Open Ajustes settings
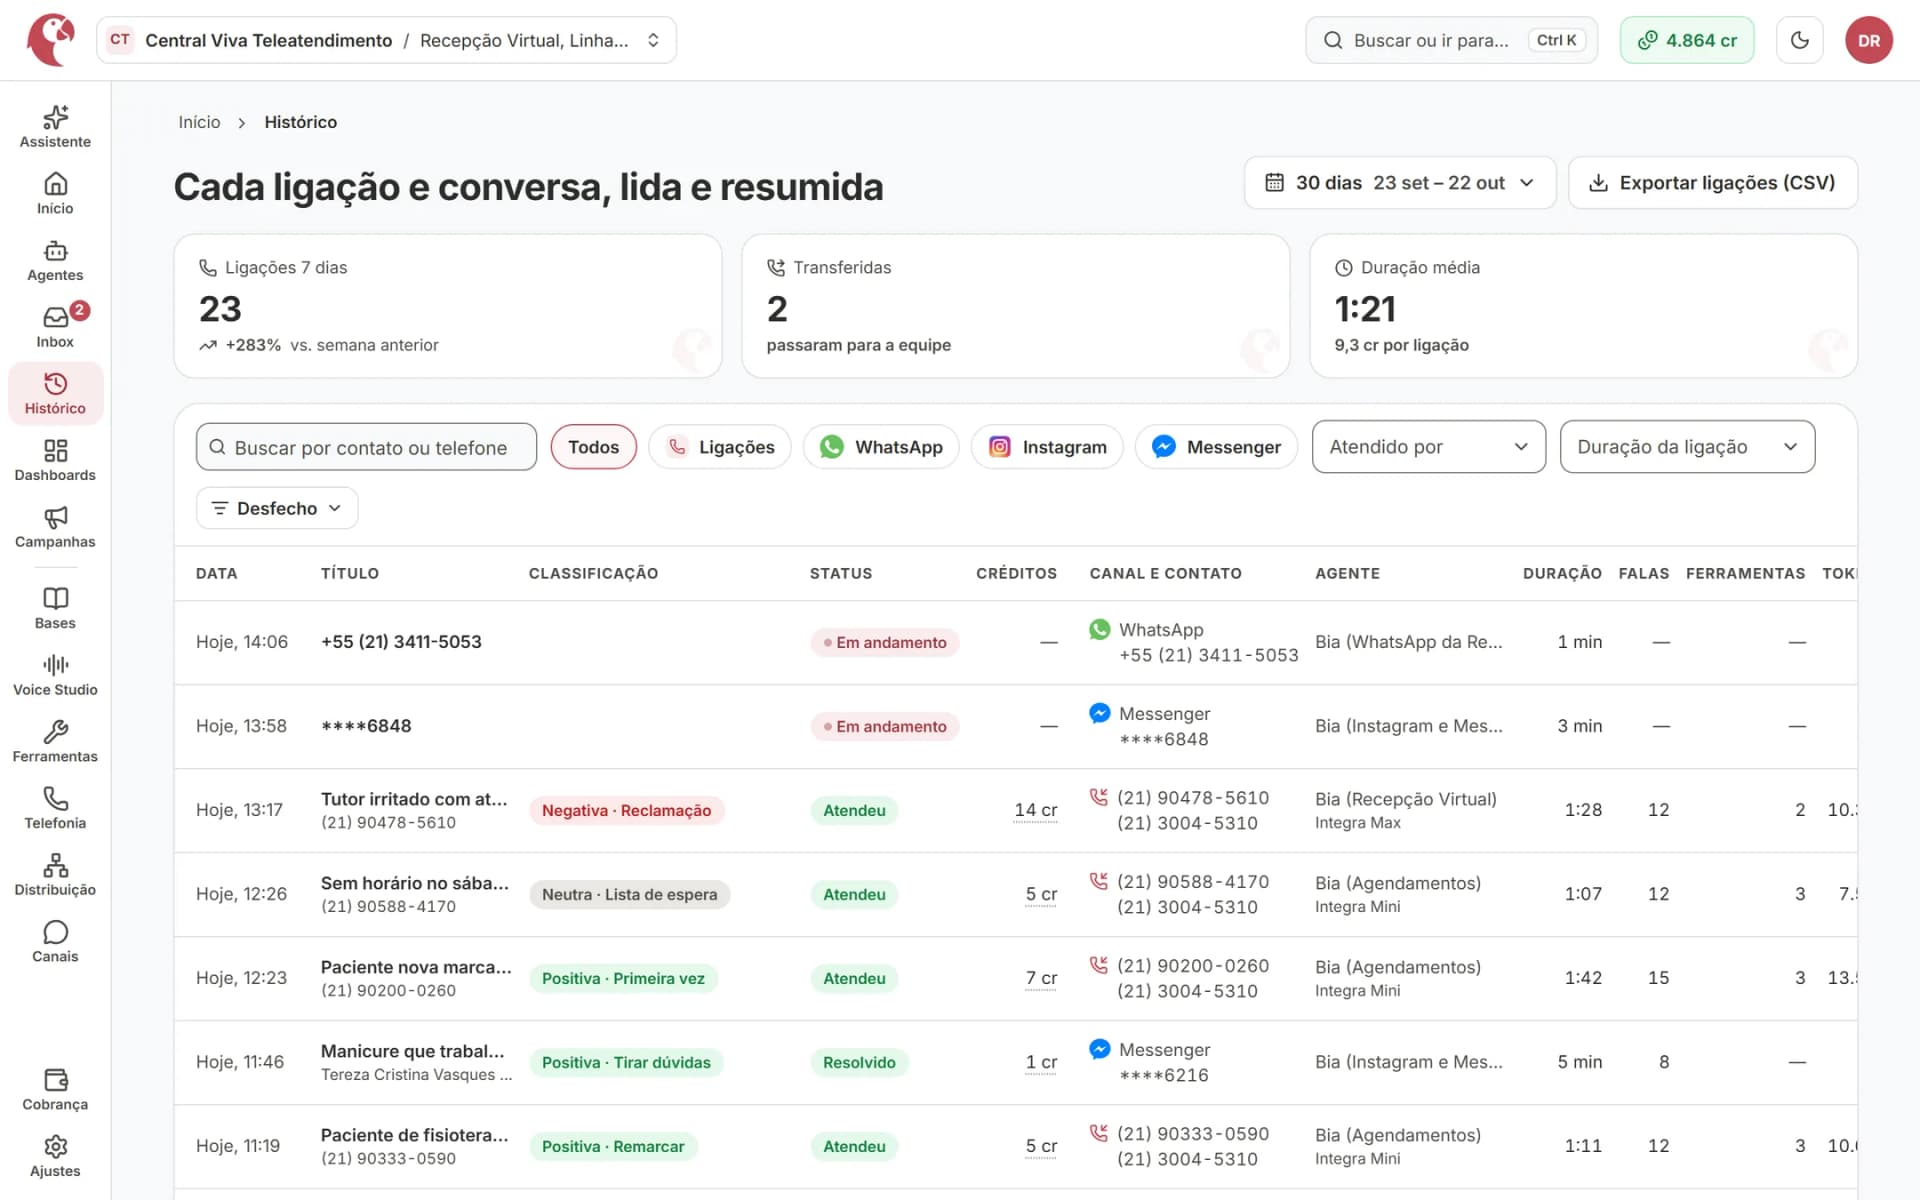This screenshot has height=1200, width=1920. (x=55, y=1157)
